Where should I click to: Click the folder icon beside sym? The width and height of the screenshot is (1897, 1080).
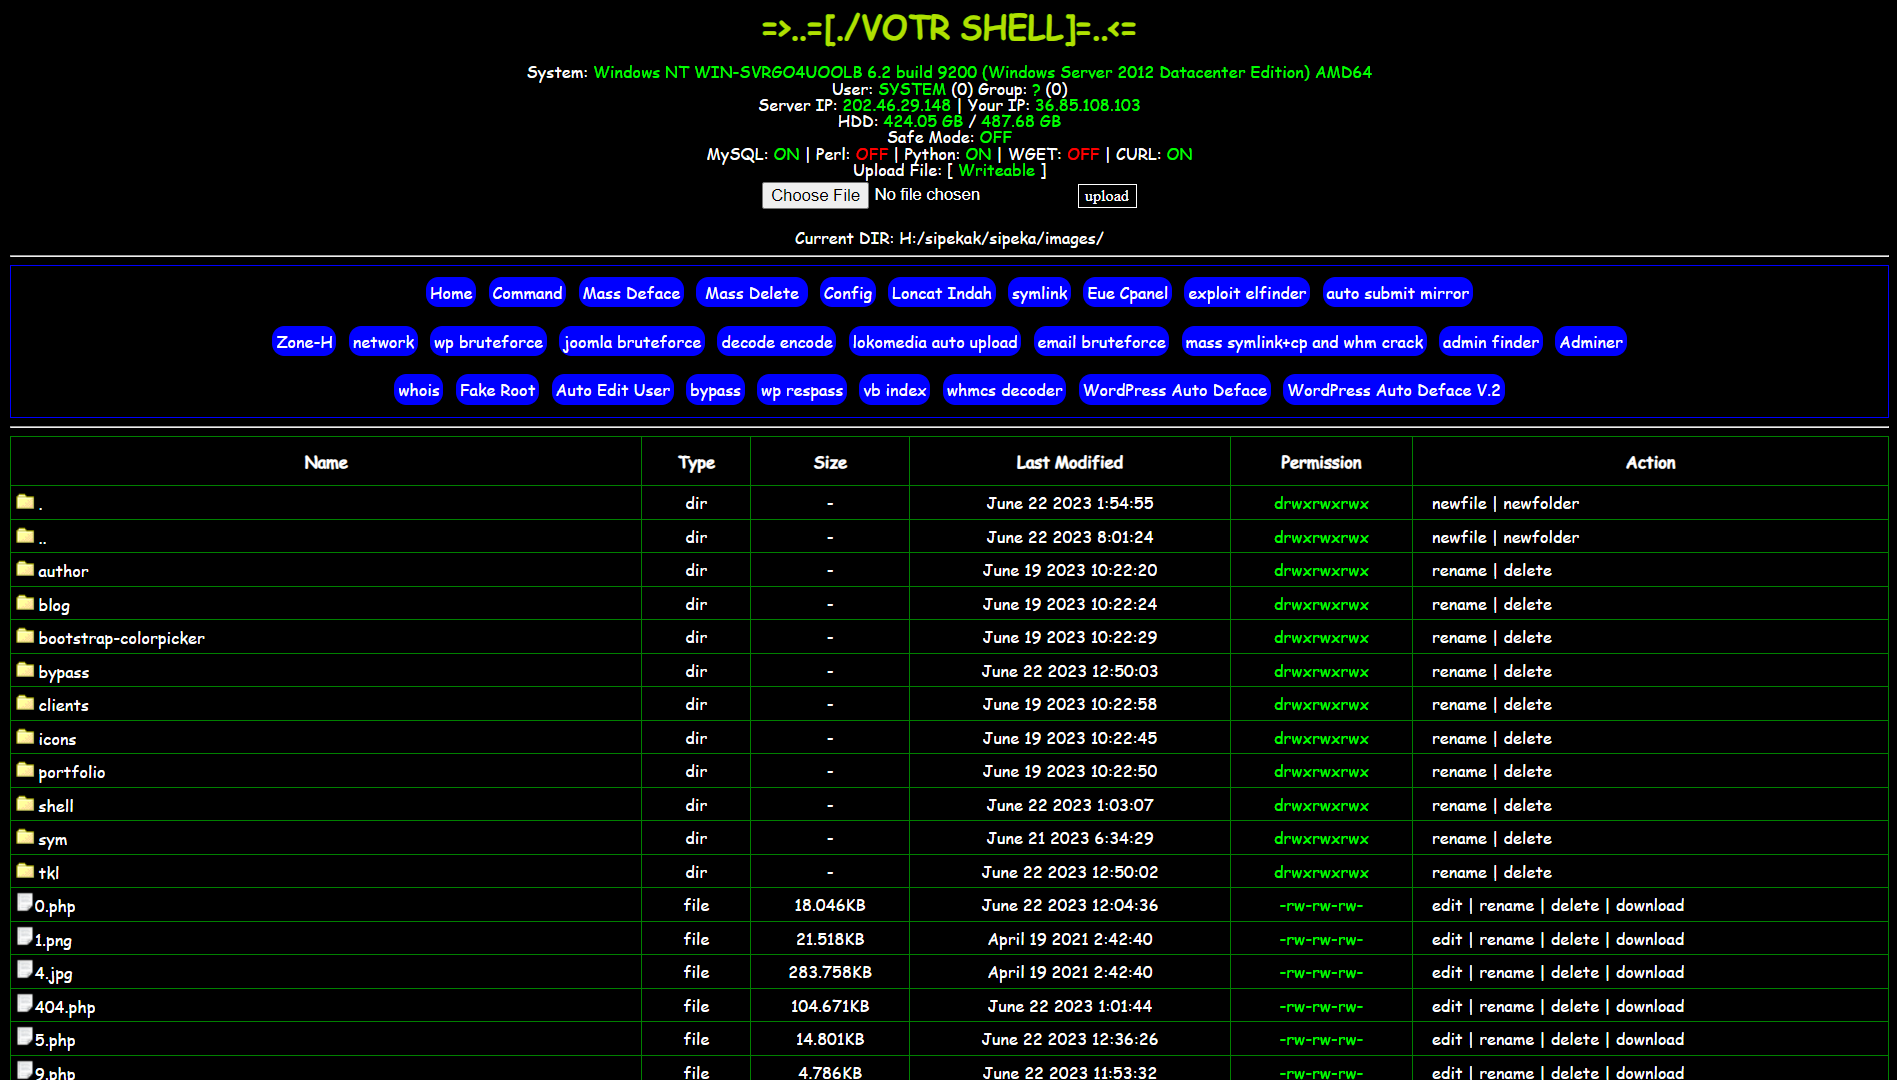[25, 837]
